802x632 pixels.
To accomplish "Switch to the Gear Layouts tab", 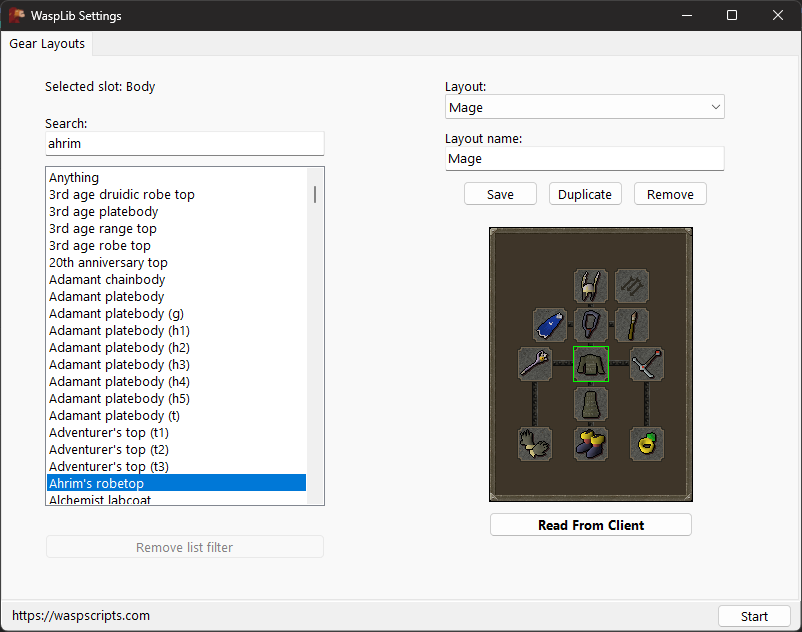I will 47,44.
